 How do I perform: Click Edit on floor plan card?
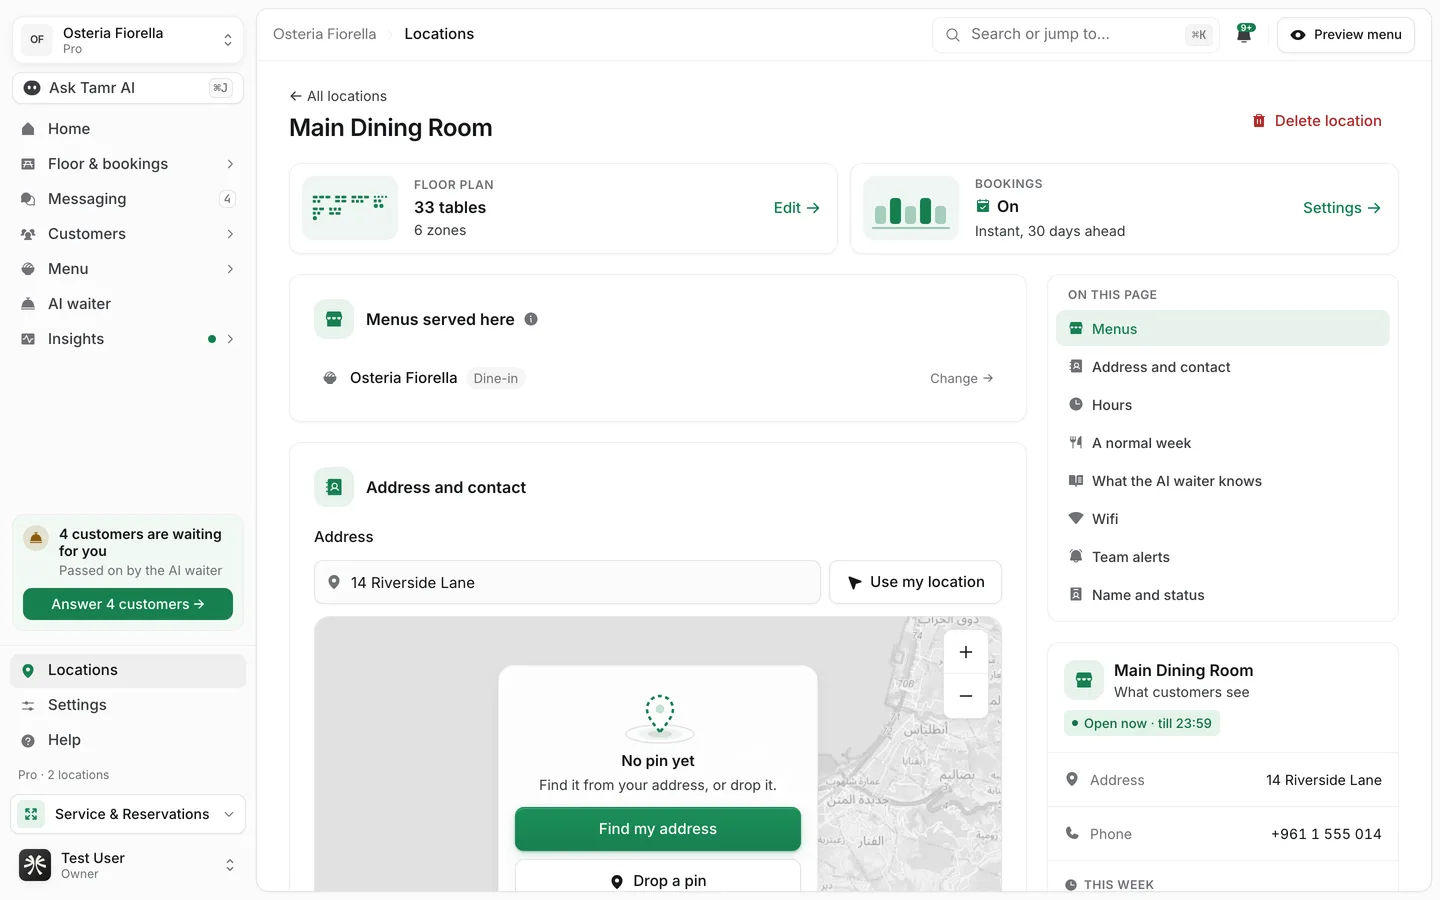pyautogui.click(x=797, y=208)
